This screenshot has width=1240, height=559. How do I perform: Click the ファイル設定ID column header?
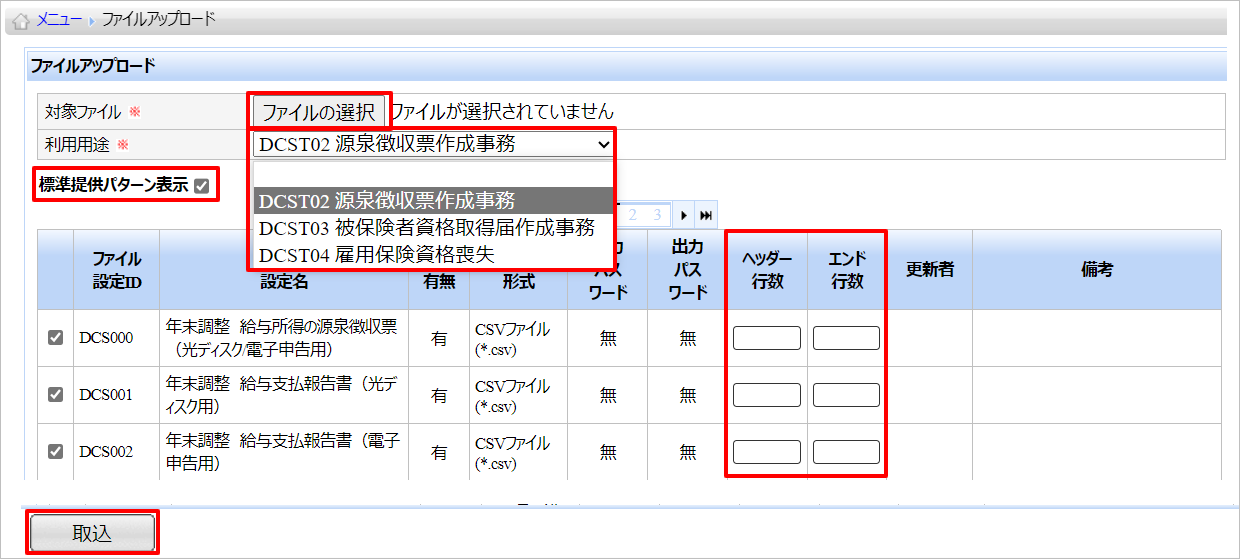117,270
